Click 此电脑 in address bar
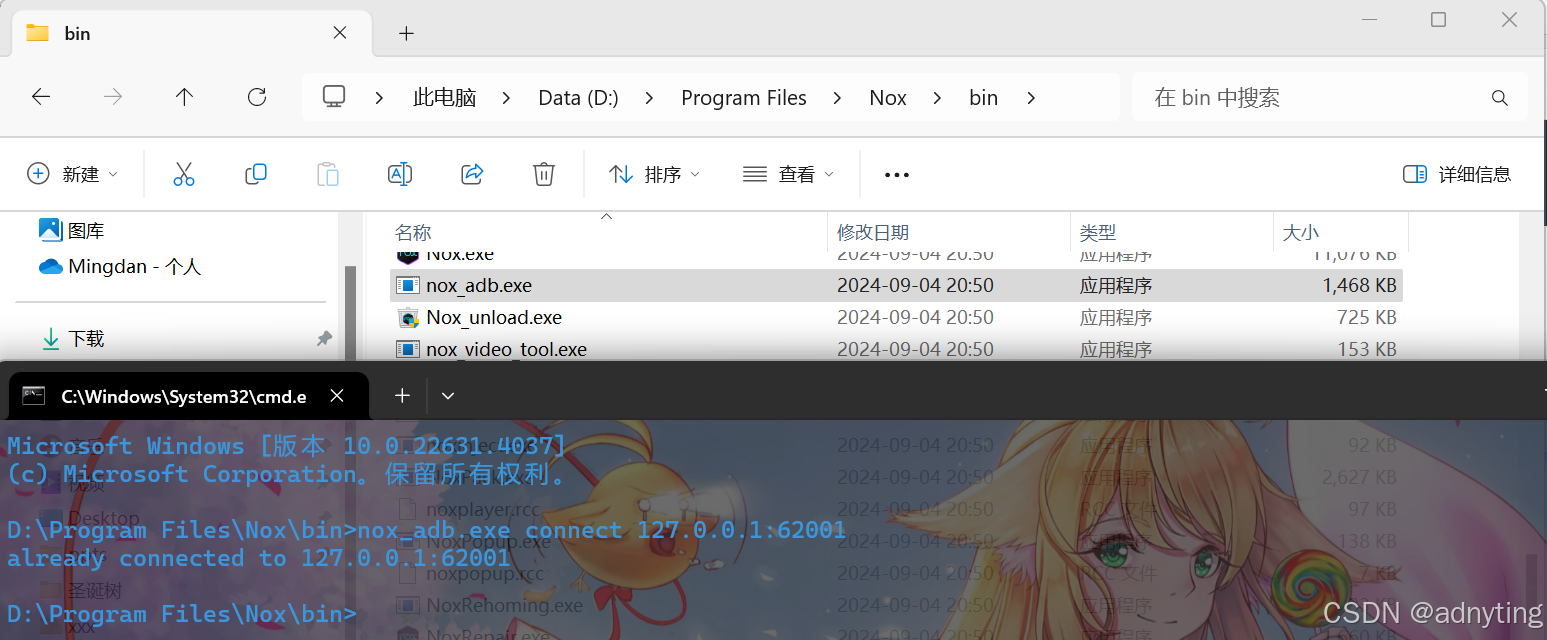Viewport: 1547px width, 640px height. coord(445,98)
